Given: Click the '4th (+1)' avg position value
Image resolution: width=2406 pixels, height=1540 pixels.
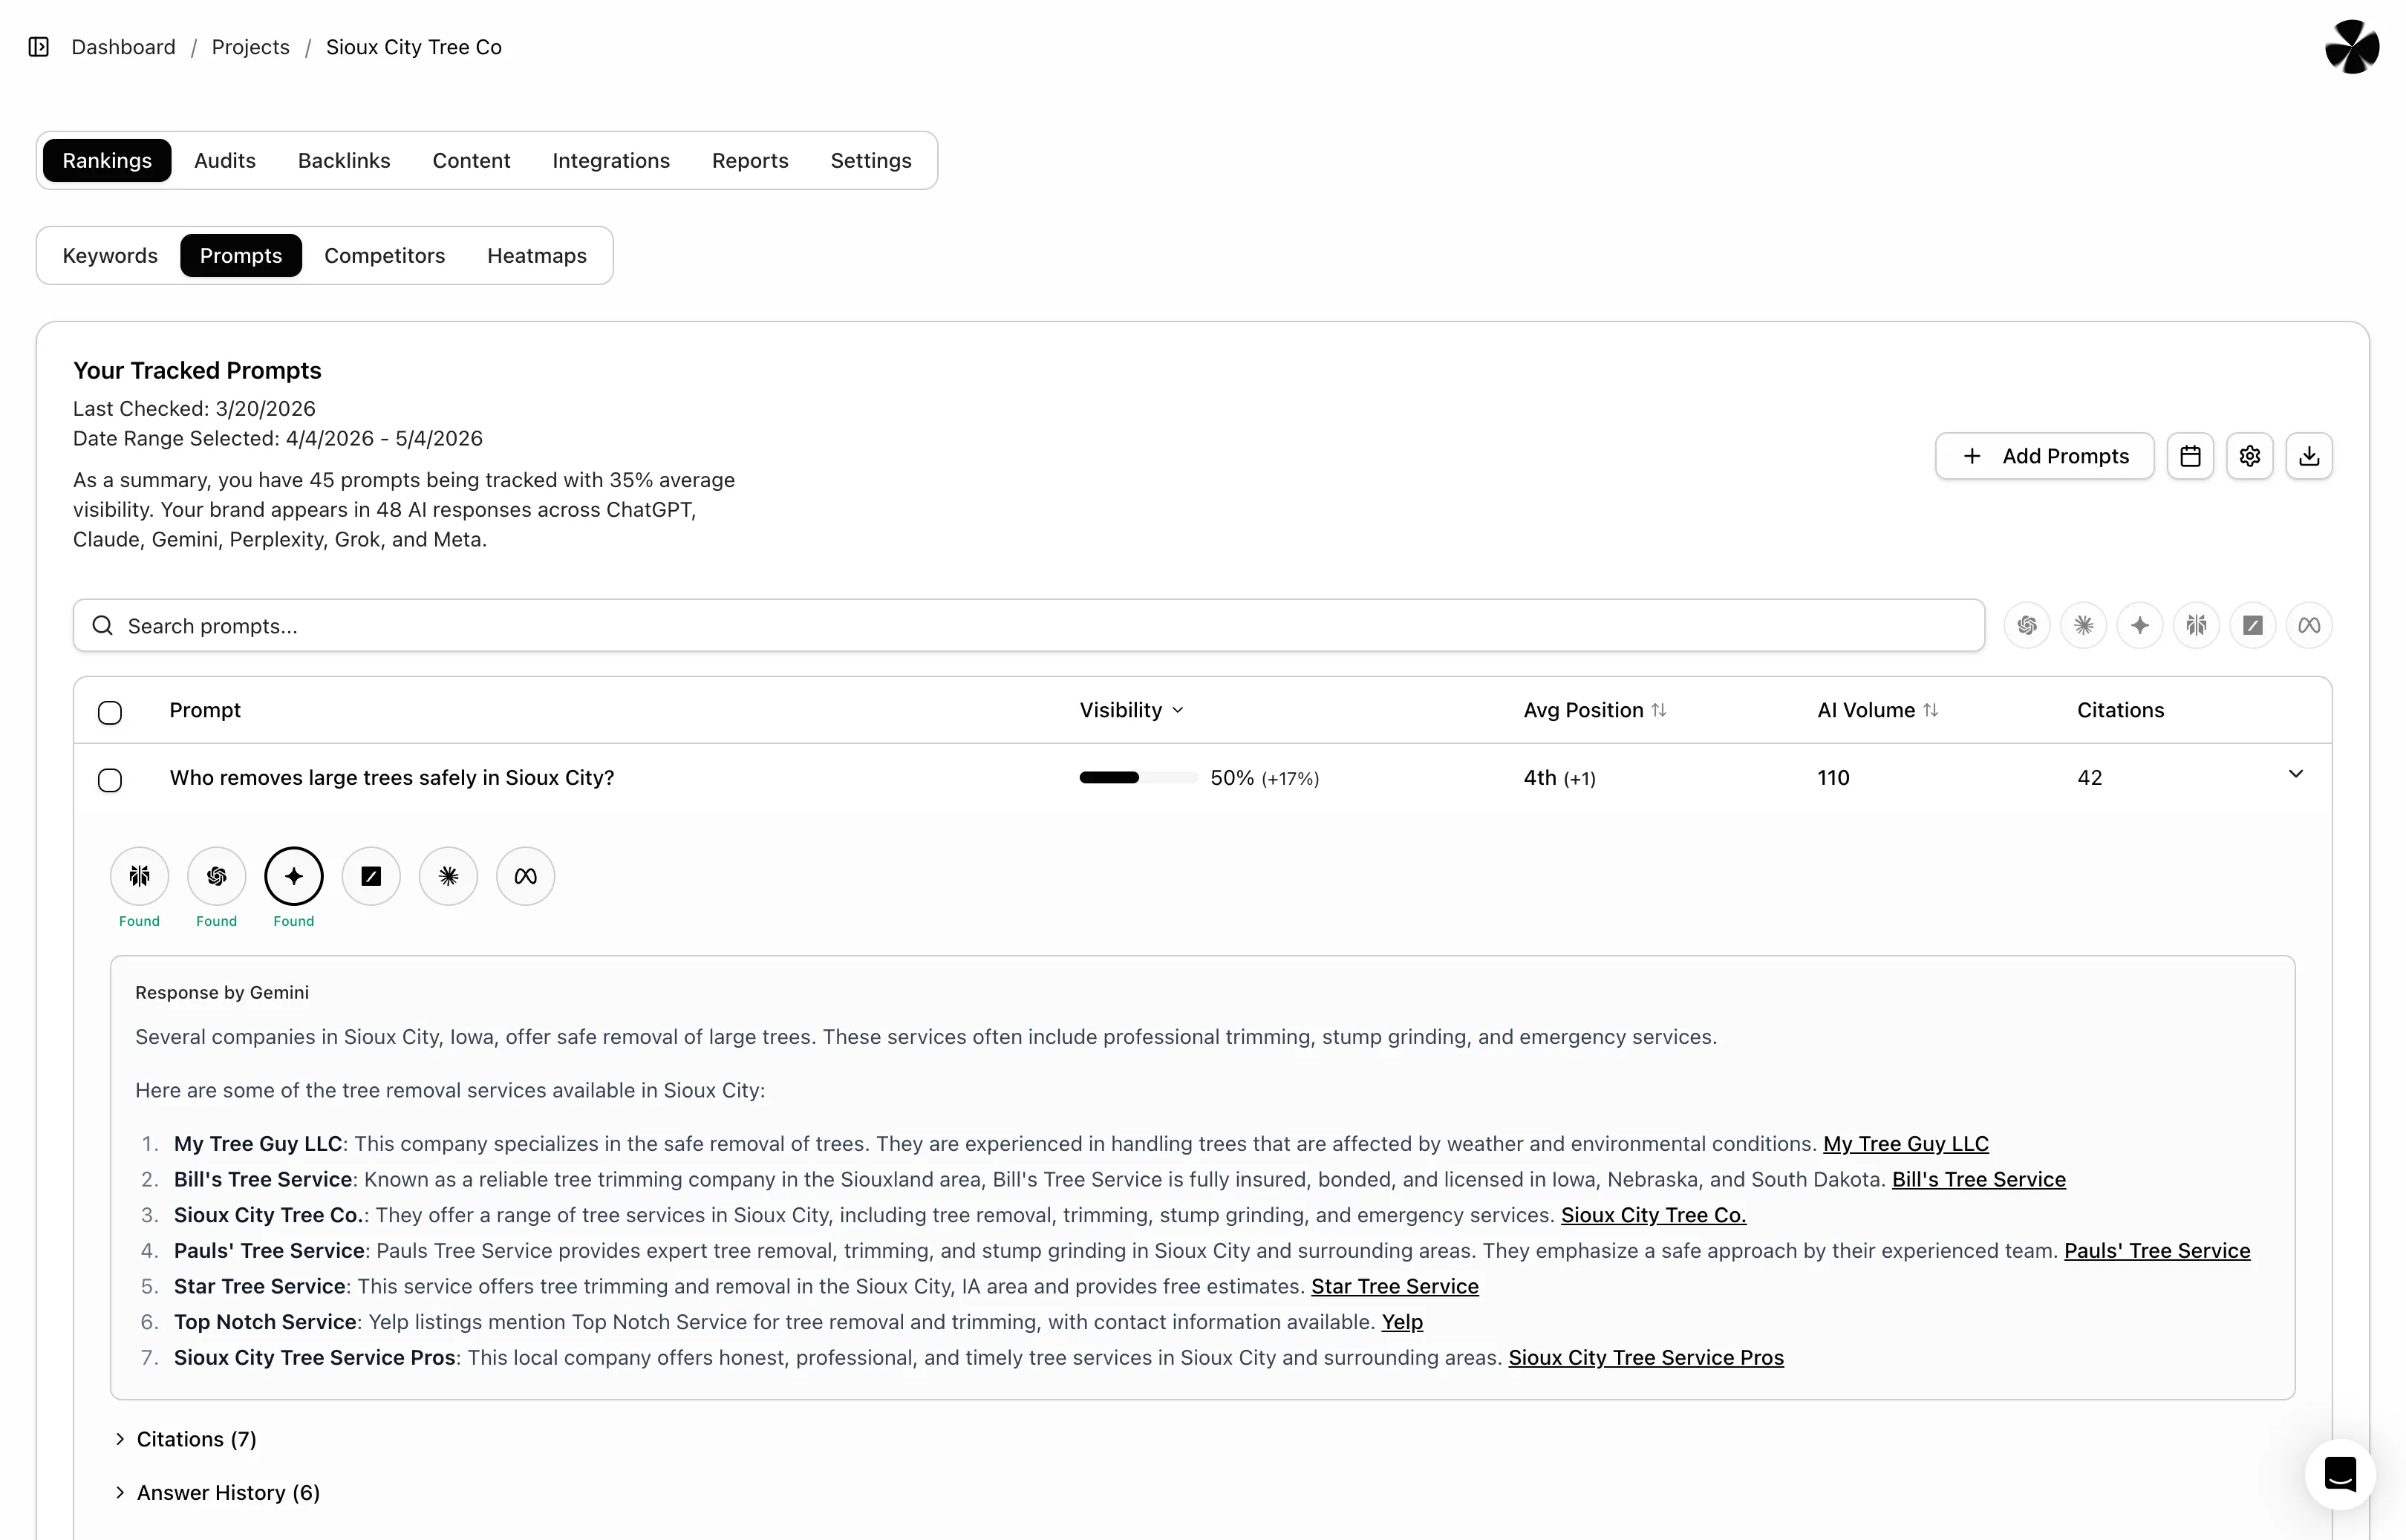Looking at the screenshot, I should [x=1559, y=778].
